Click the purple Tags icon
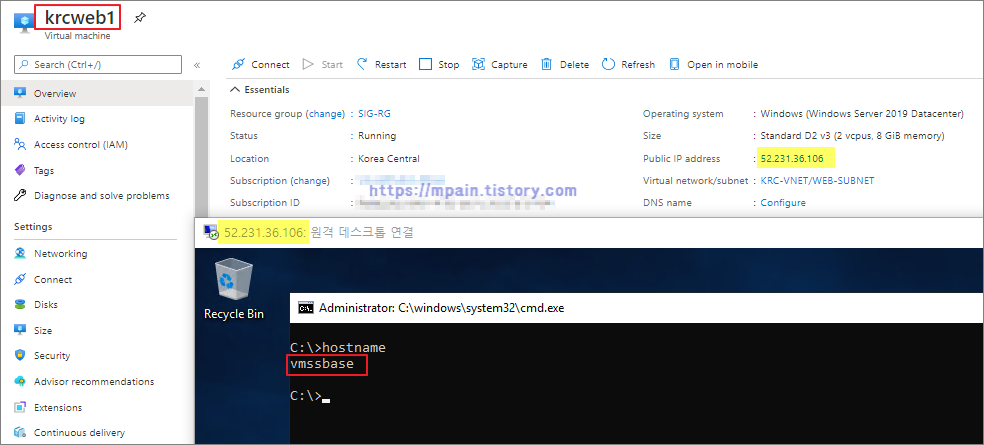This screenshot has width=984, height=445. point(20,170)
